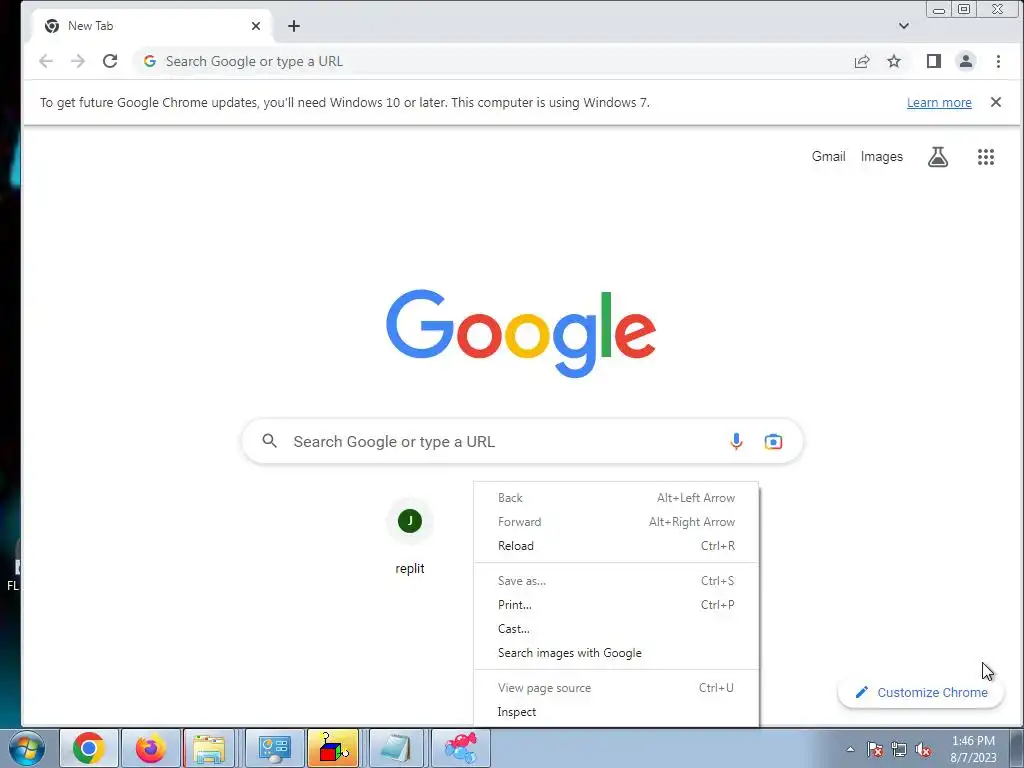Open Search Labs flask icon

[x=938, y=157]
